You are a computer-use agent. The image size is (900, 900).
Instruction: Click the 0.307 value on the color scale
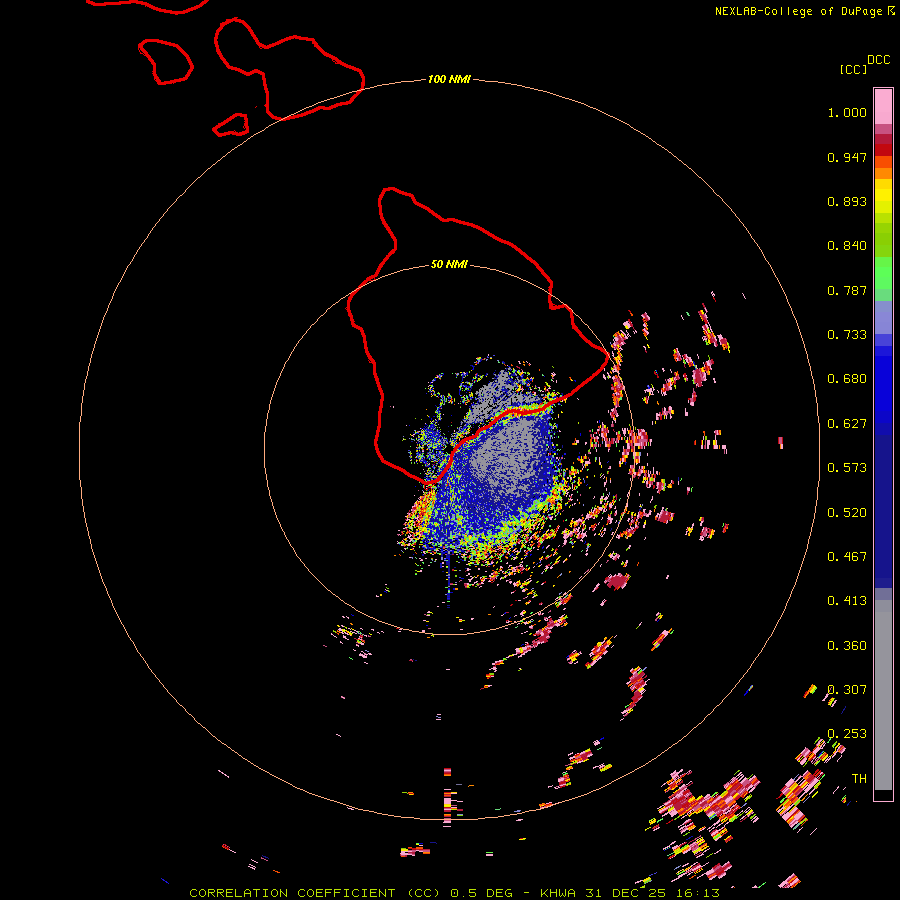[847, 690]
